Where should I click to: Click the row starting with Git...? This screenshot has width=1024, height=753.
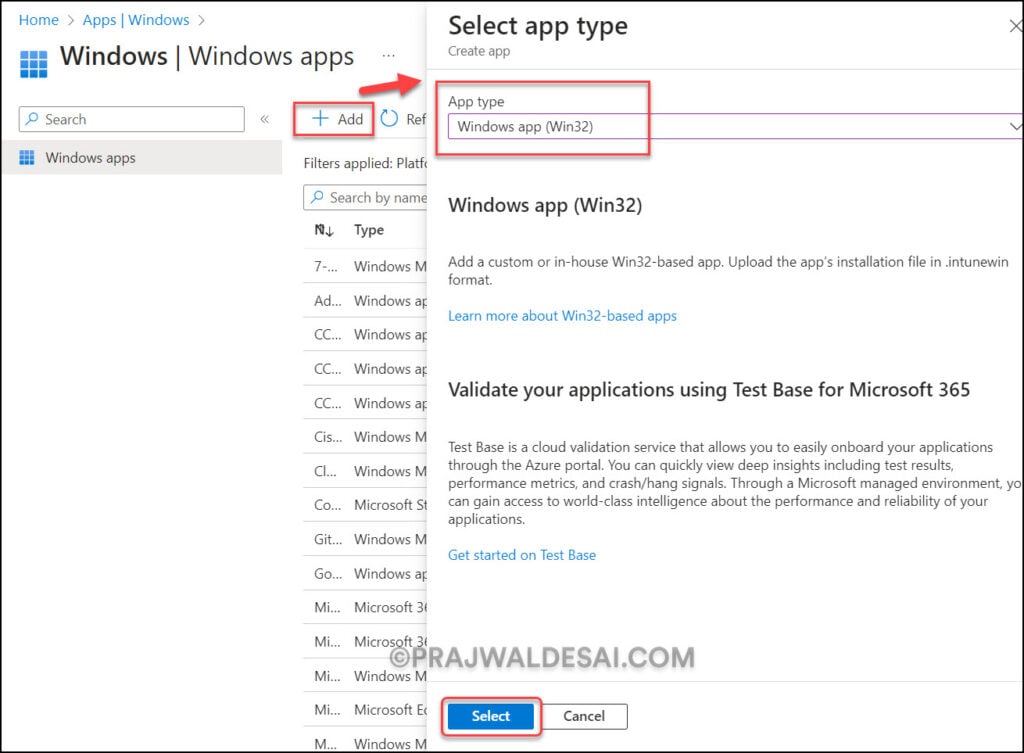(365, 539)
